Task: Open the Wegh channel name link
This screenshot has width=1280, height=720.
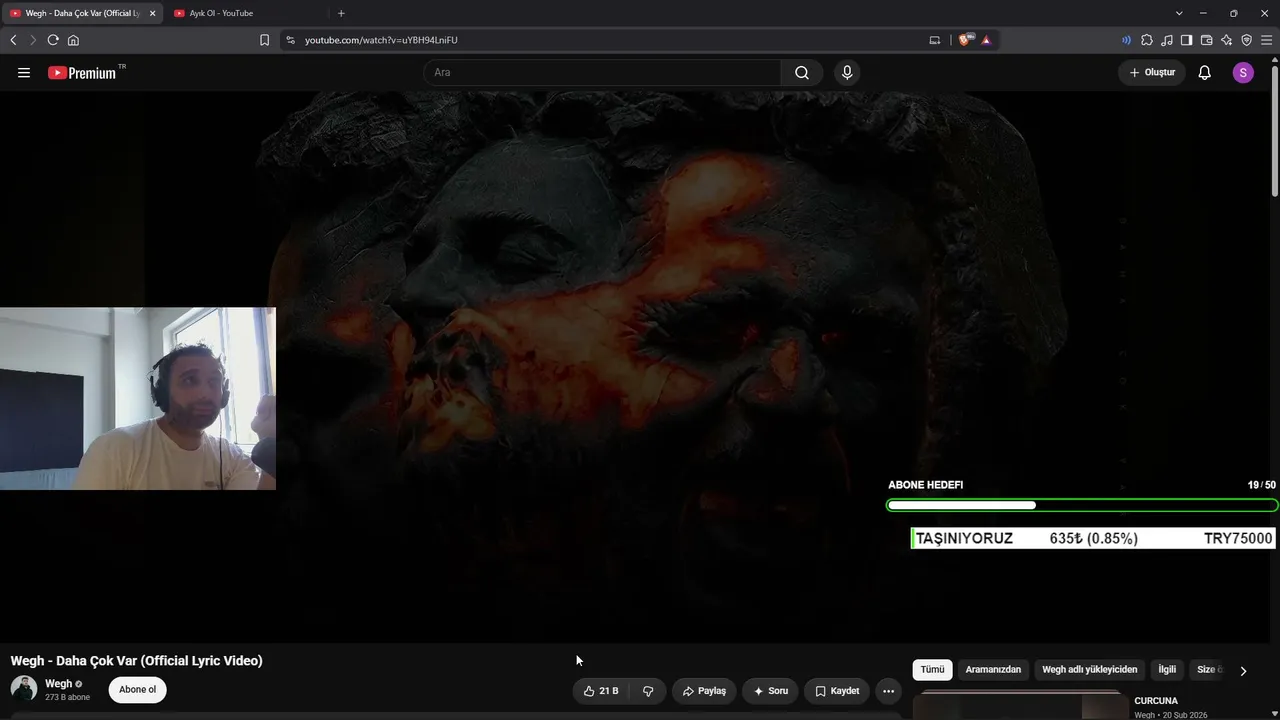Action: [58, 684]
